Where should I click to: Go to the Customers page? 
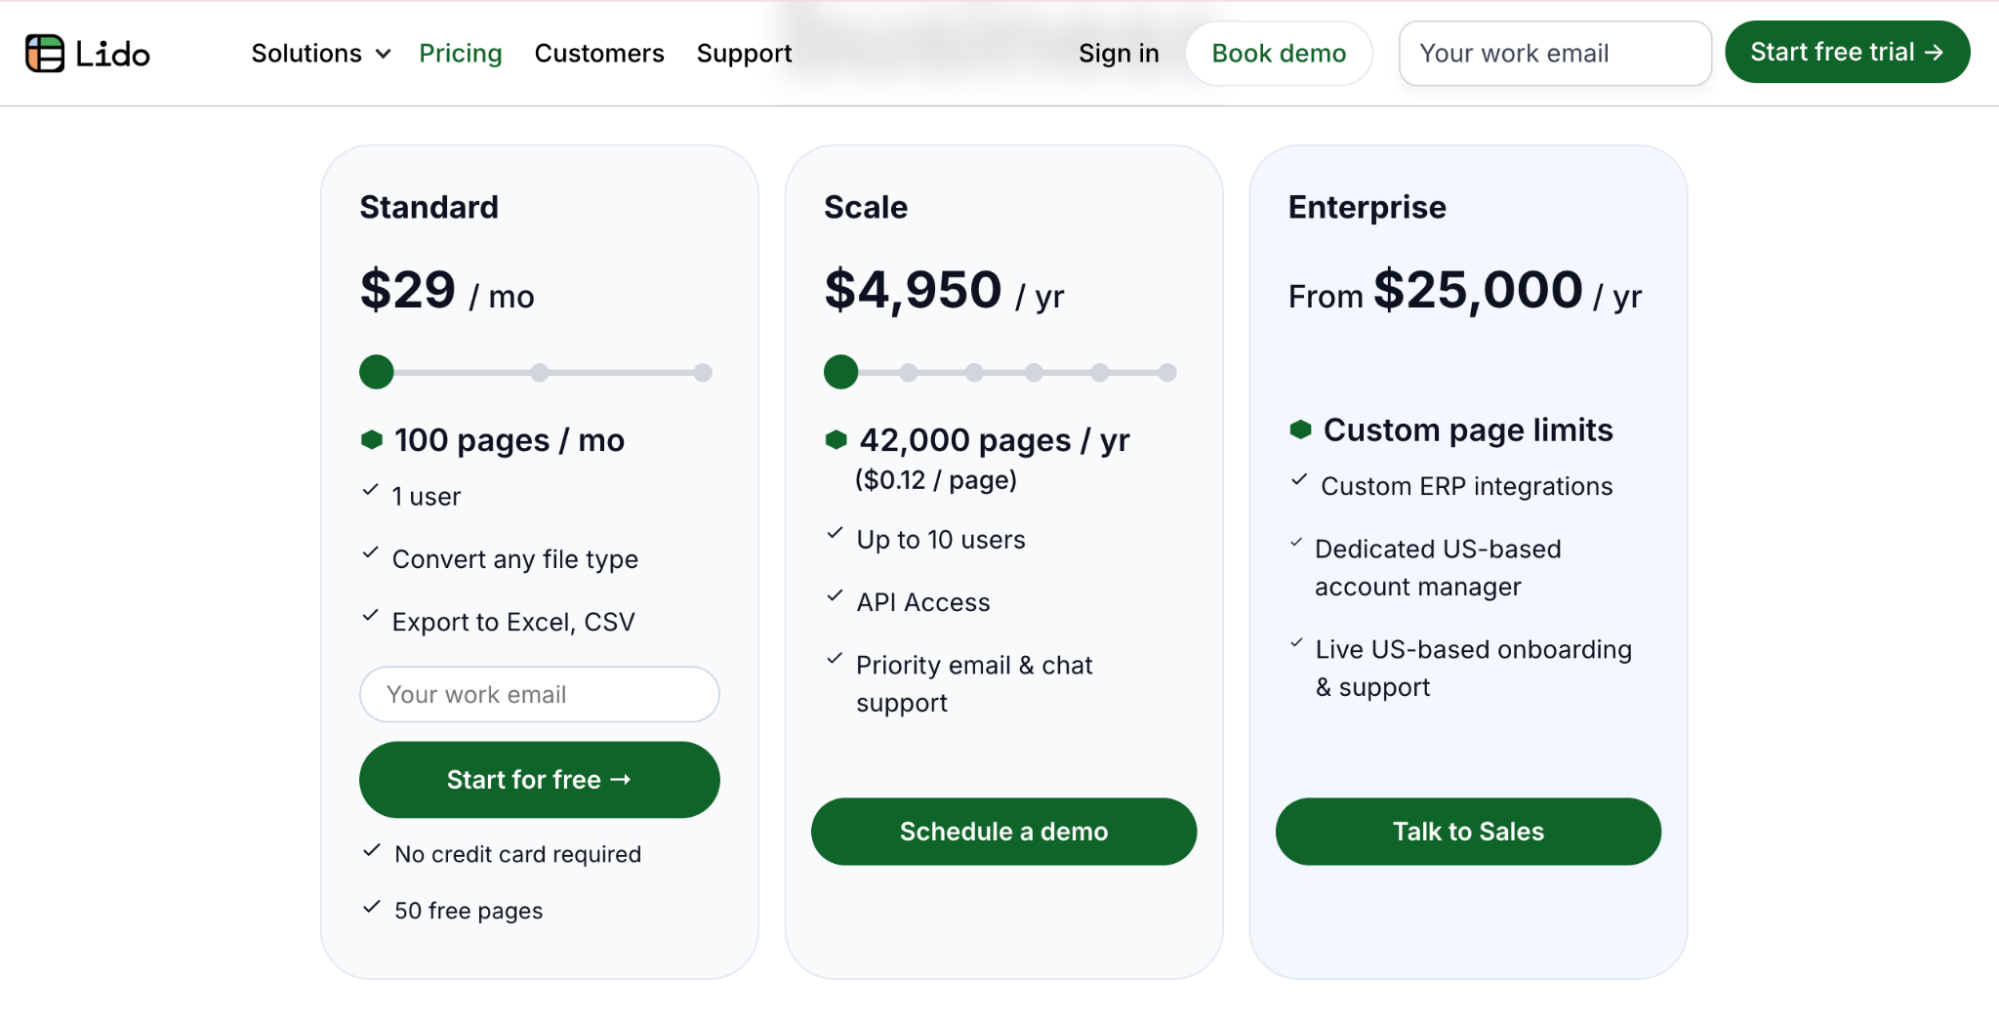599,53
